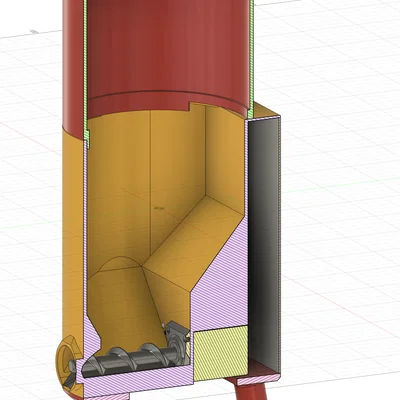Select the yellow hatched block beside the auger

click(221, 353)
